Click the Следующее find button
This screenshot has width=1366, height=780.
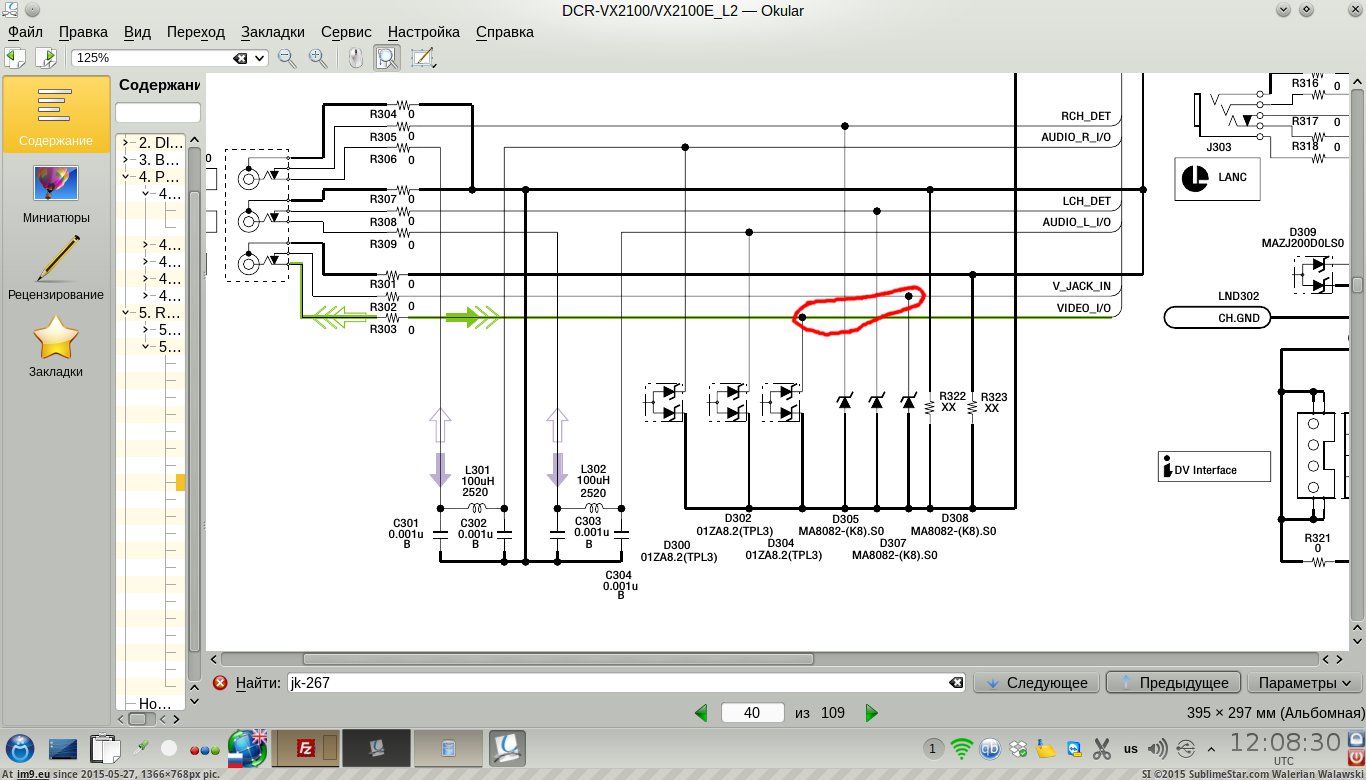(1036, 683)
